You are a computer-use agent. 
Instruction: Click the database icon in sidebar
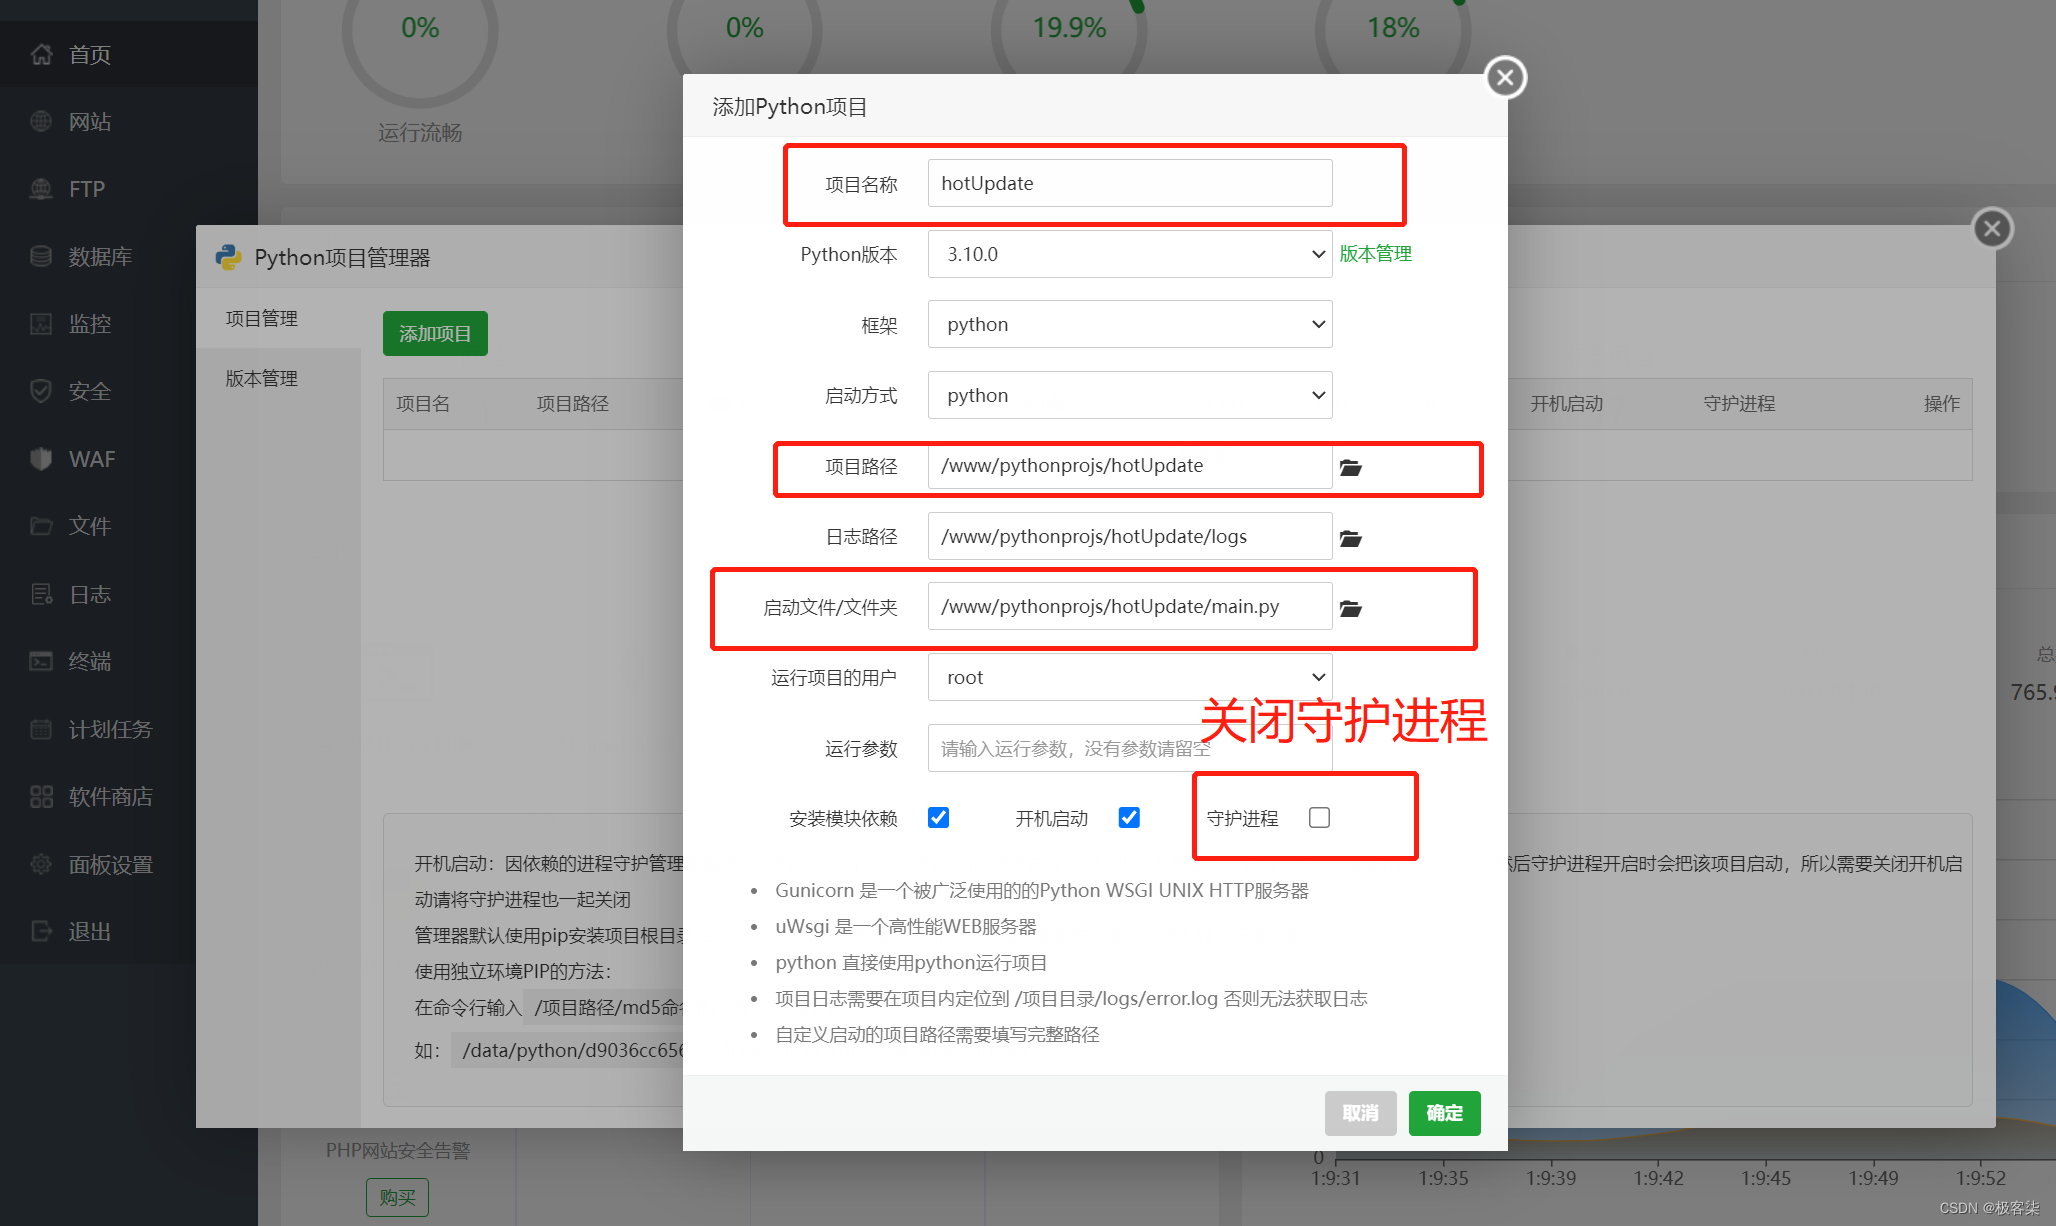click(x=41, y=256)
